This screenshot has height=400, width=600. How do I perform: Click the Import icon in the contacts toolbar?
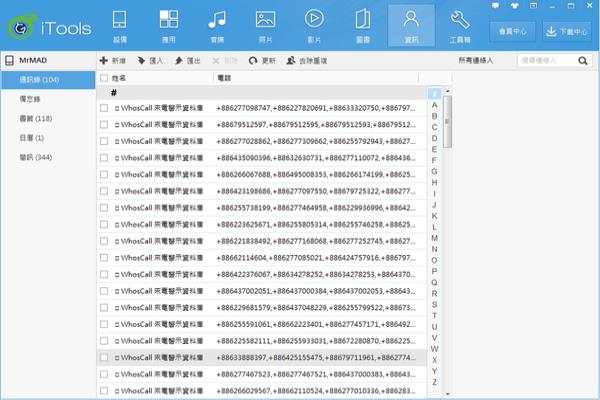(x=141, y=60)
